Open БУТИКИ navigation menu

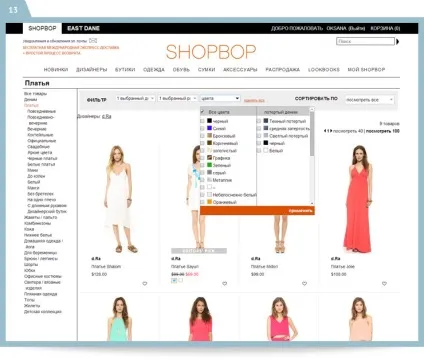125,70
